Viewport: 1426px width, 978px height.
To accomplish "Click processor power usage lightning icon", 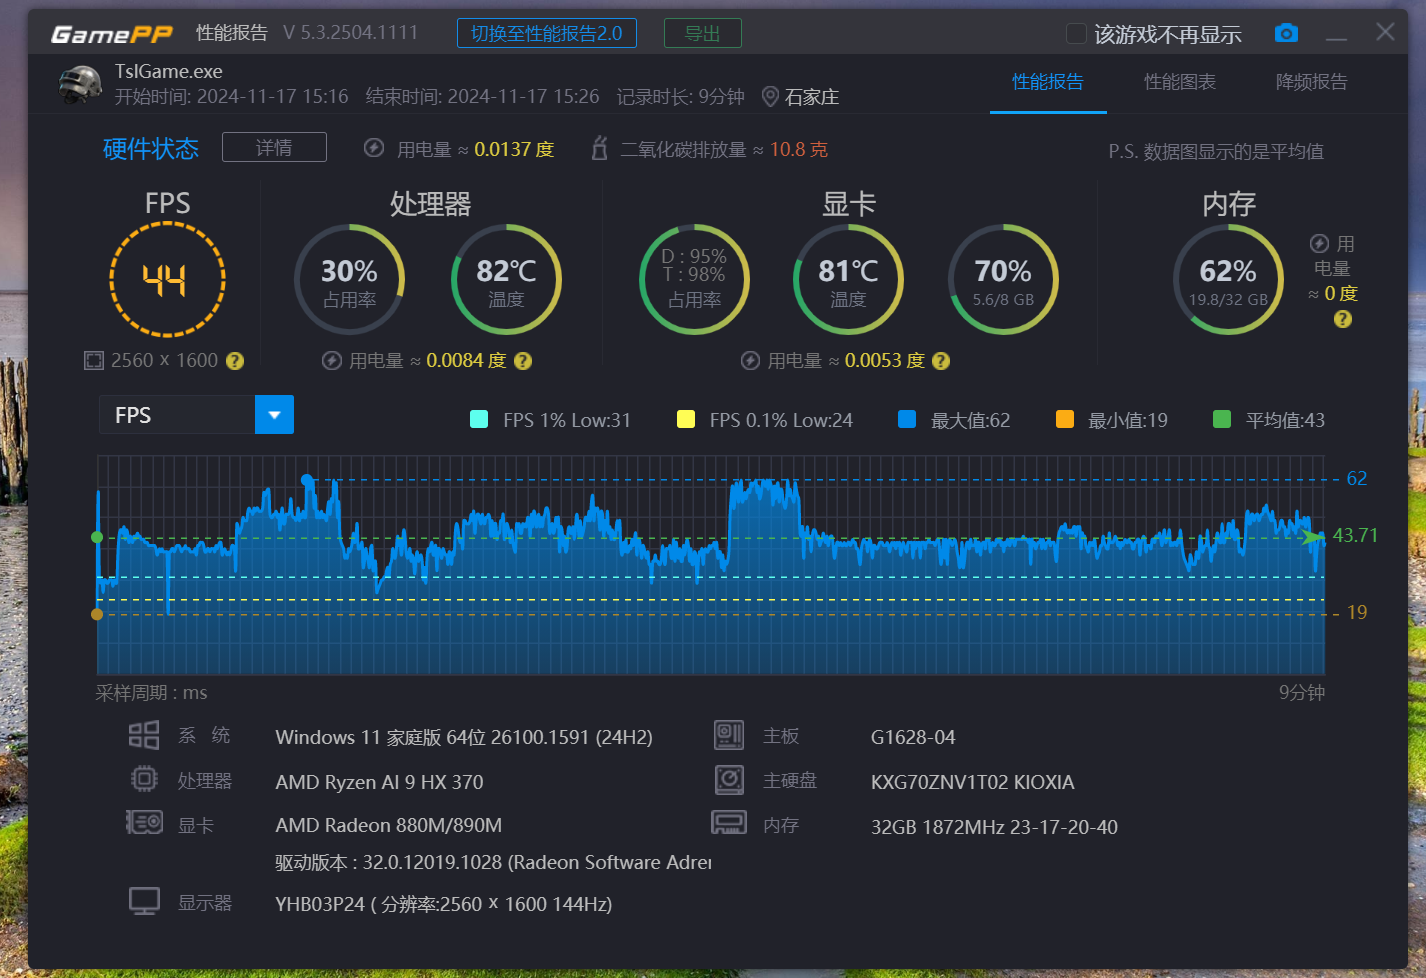I will coord(332,361).
